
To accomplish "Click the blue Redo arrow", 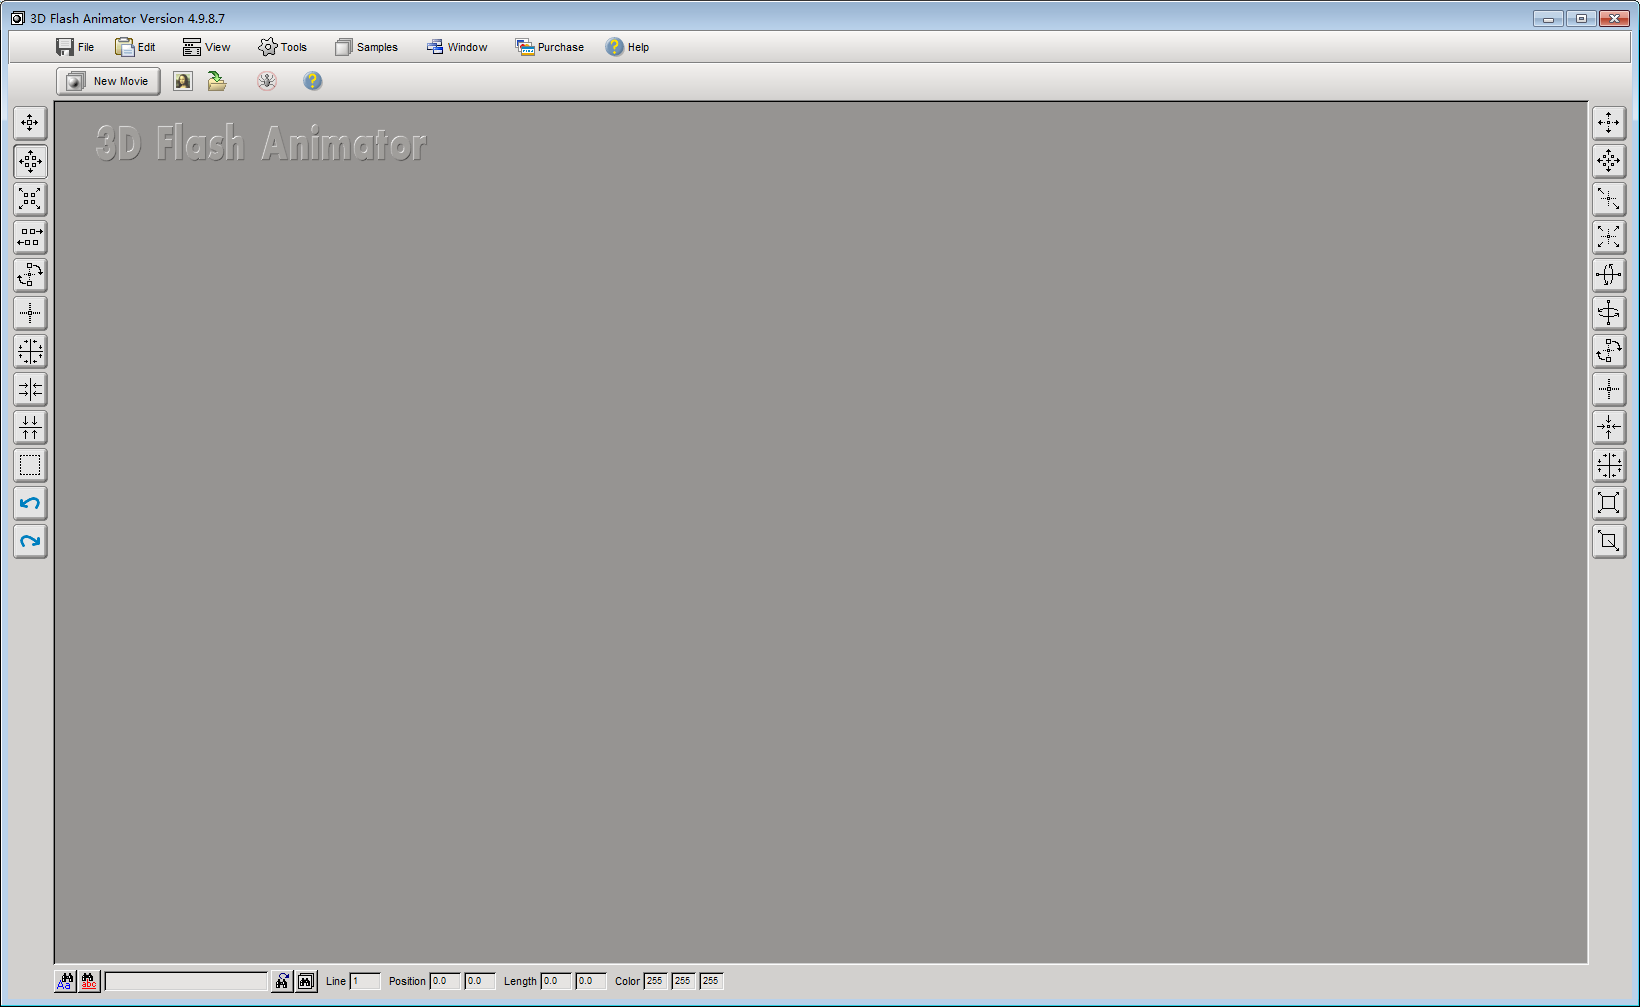I will pos(30,541).
